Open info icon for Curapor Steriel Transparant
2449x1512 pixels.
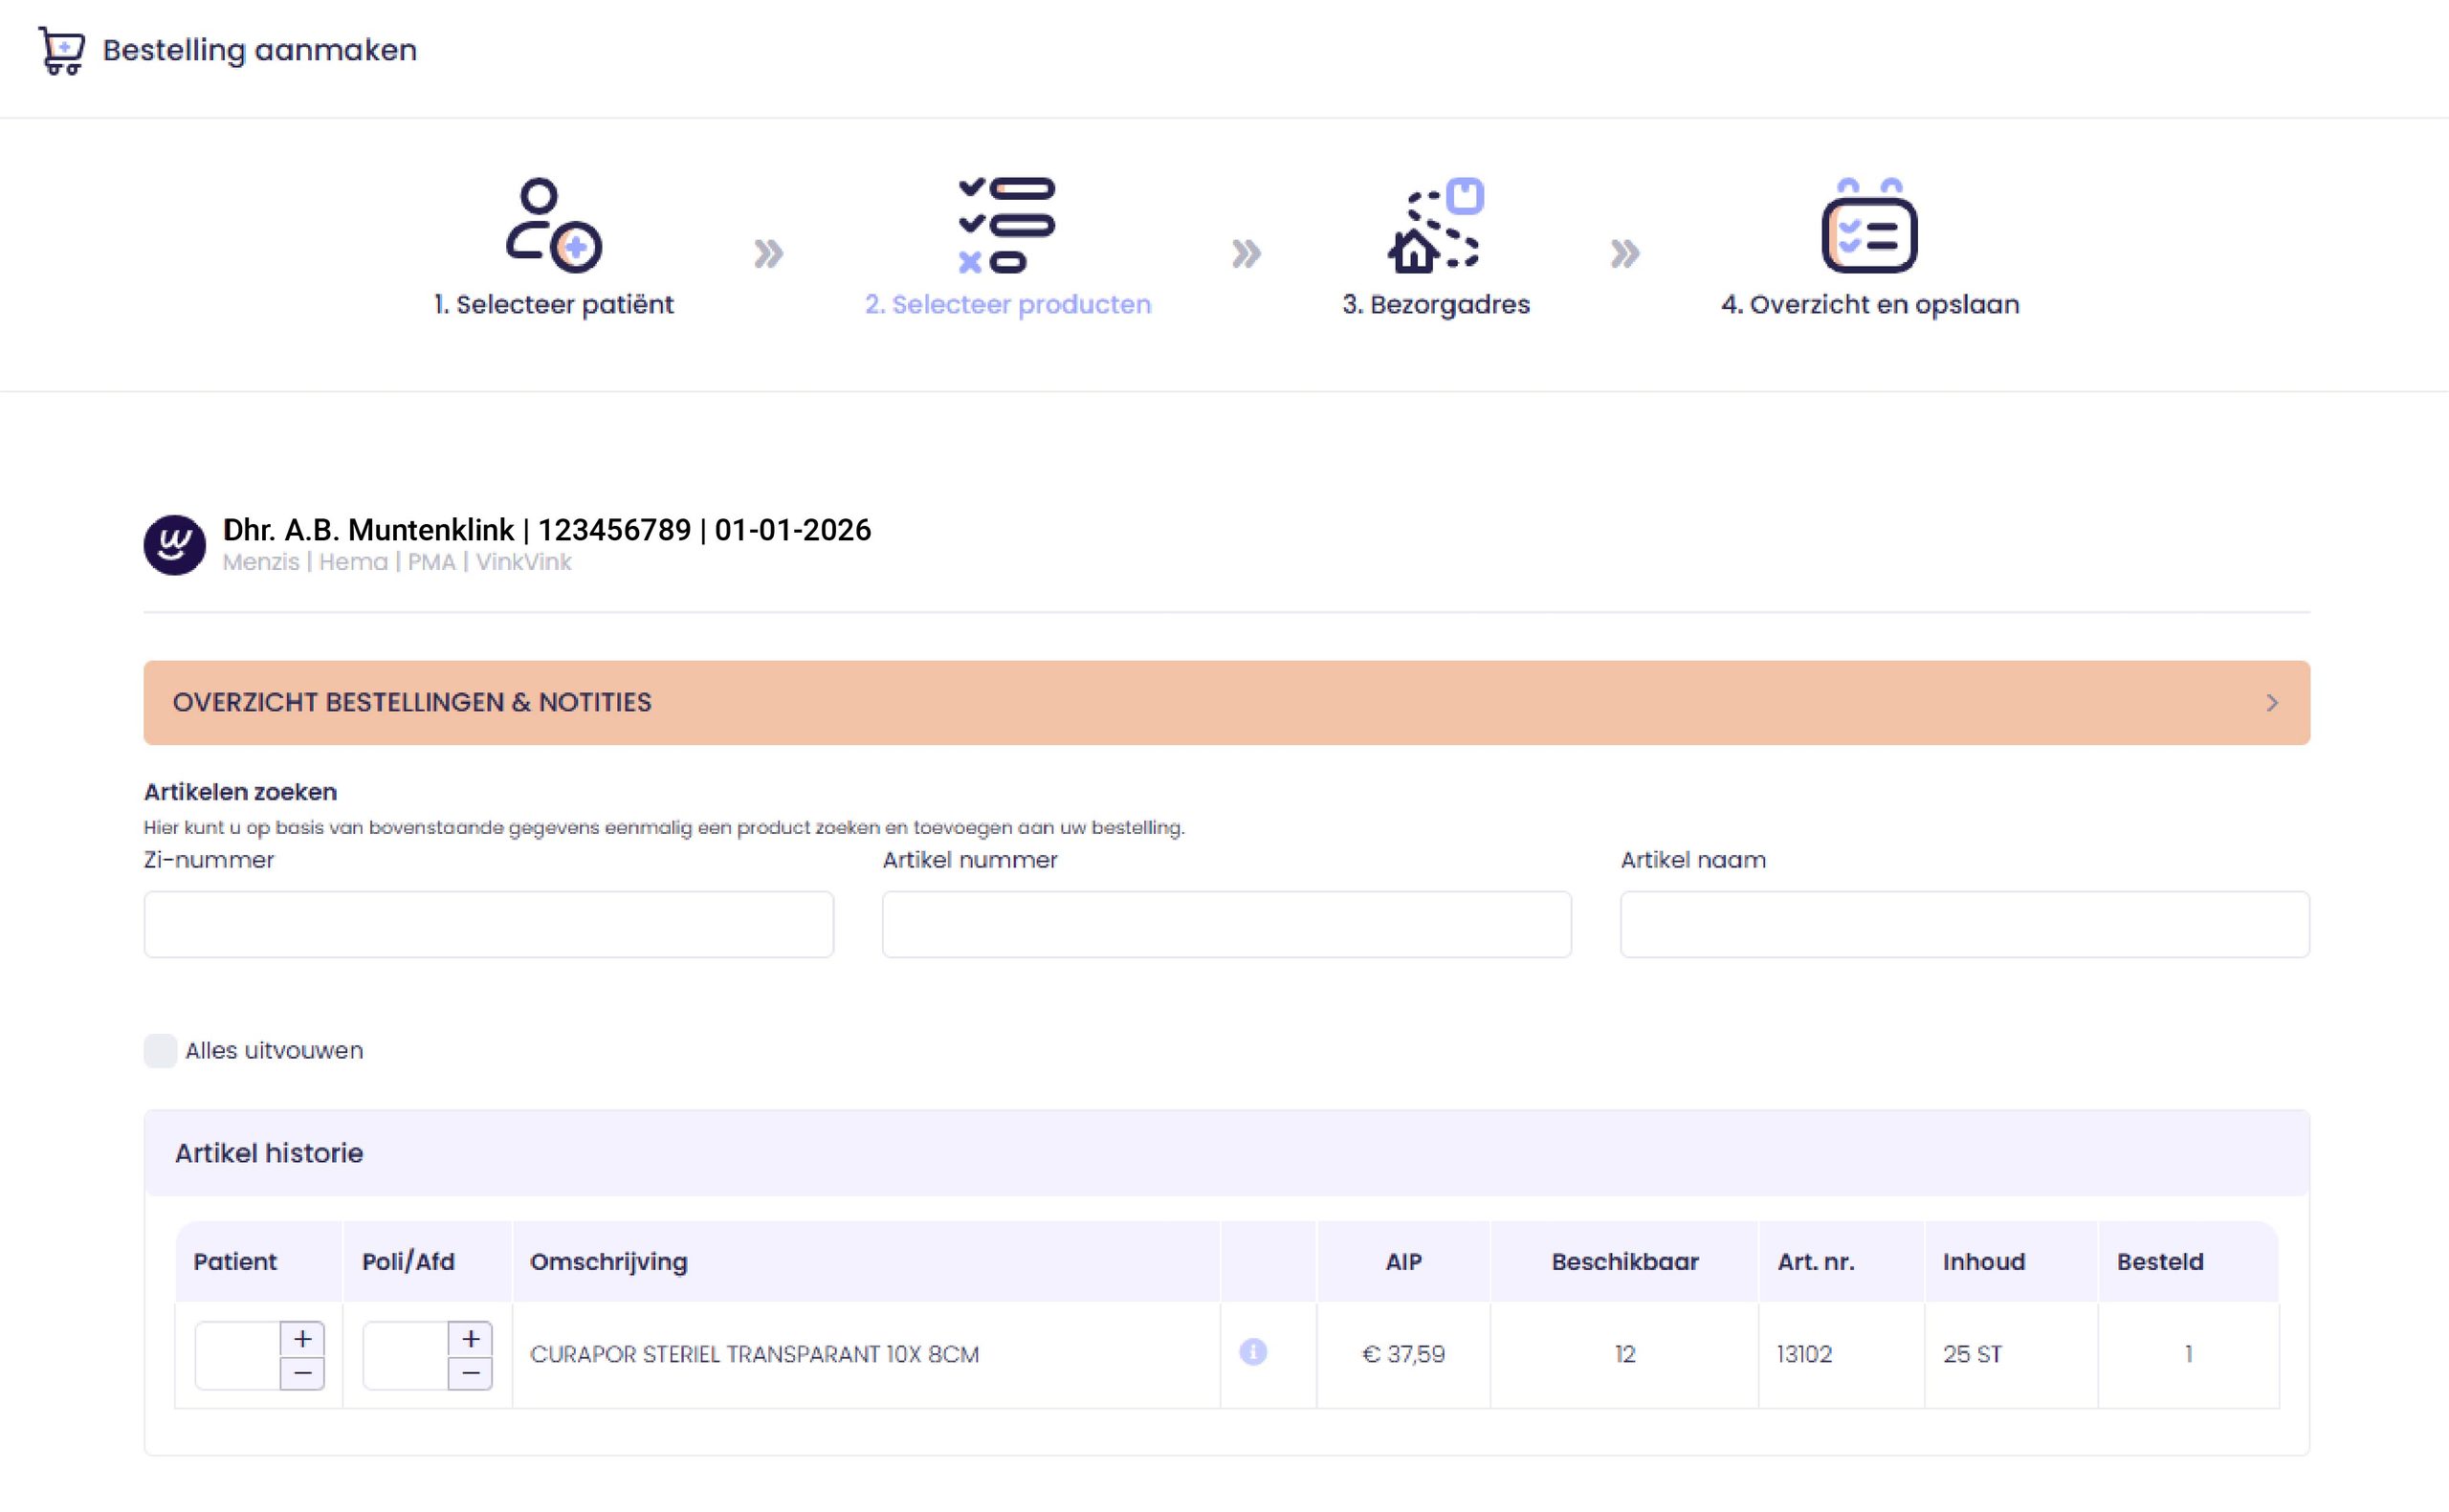1253,1352
